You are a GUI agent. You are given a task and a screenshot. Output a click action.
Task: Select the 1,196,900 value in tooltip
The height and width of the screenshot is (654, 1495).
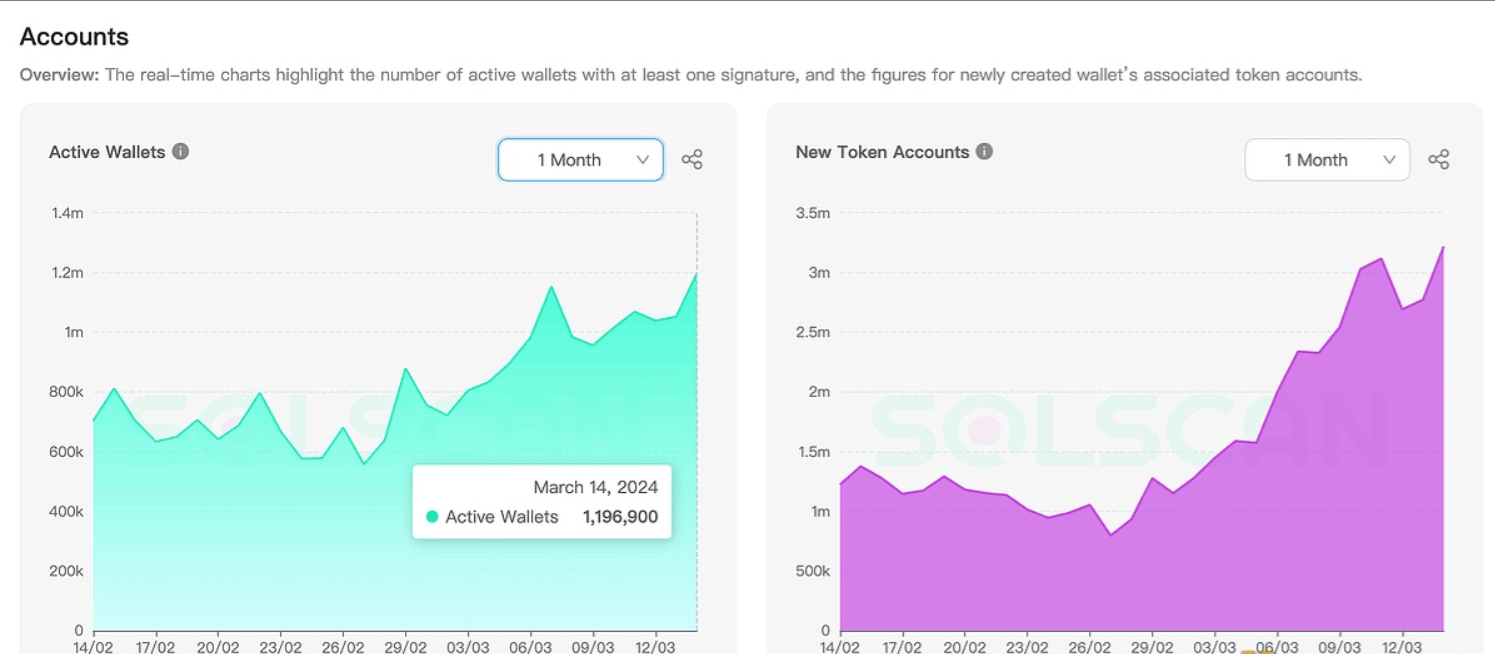click(x=620, y=517)
